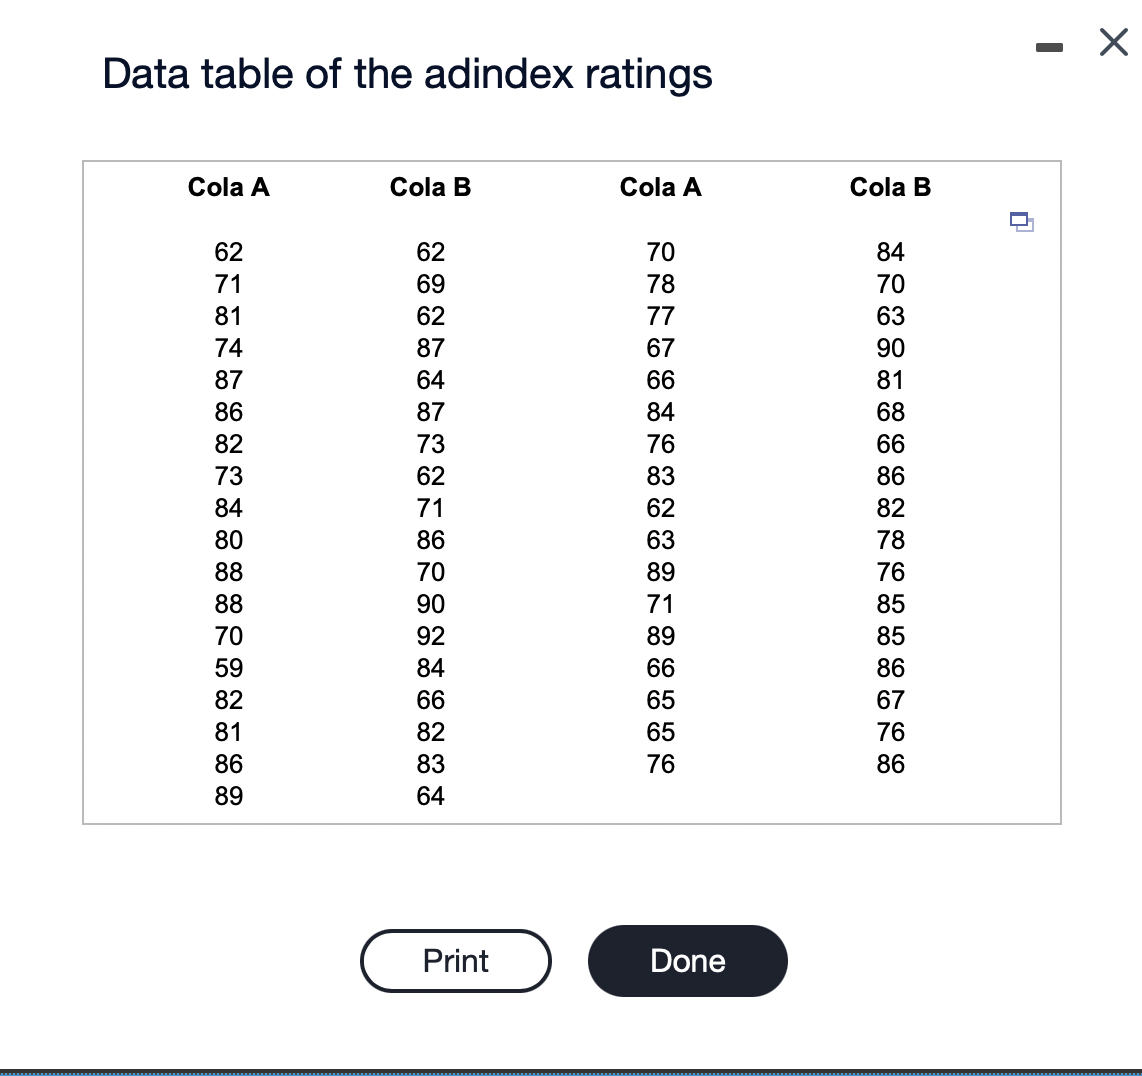Select the minimize icon at top right
This screenshot has height=1076, width=1142.
click(x=1050, y=45)
